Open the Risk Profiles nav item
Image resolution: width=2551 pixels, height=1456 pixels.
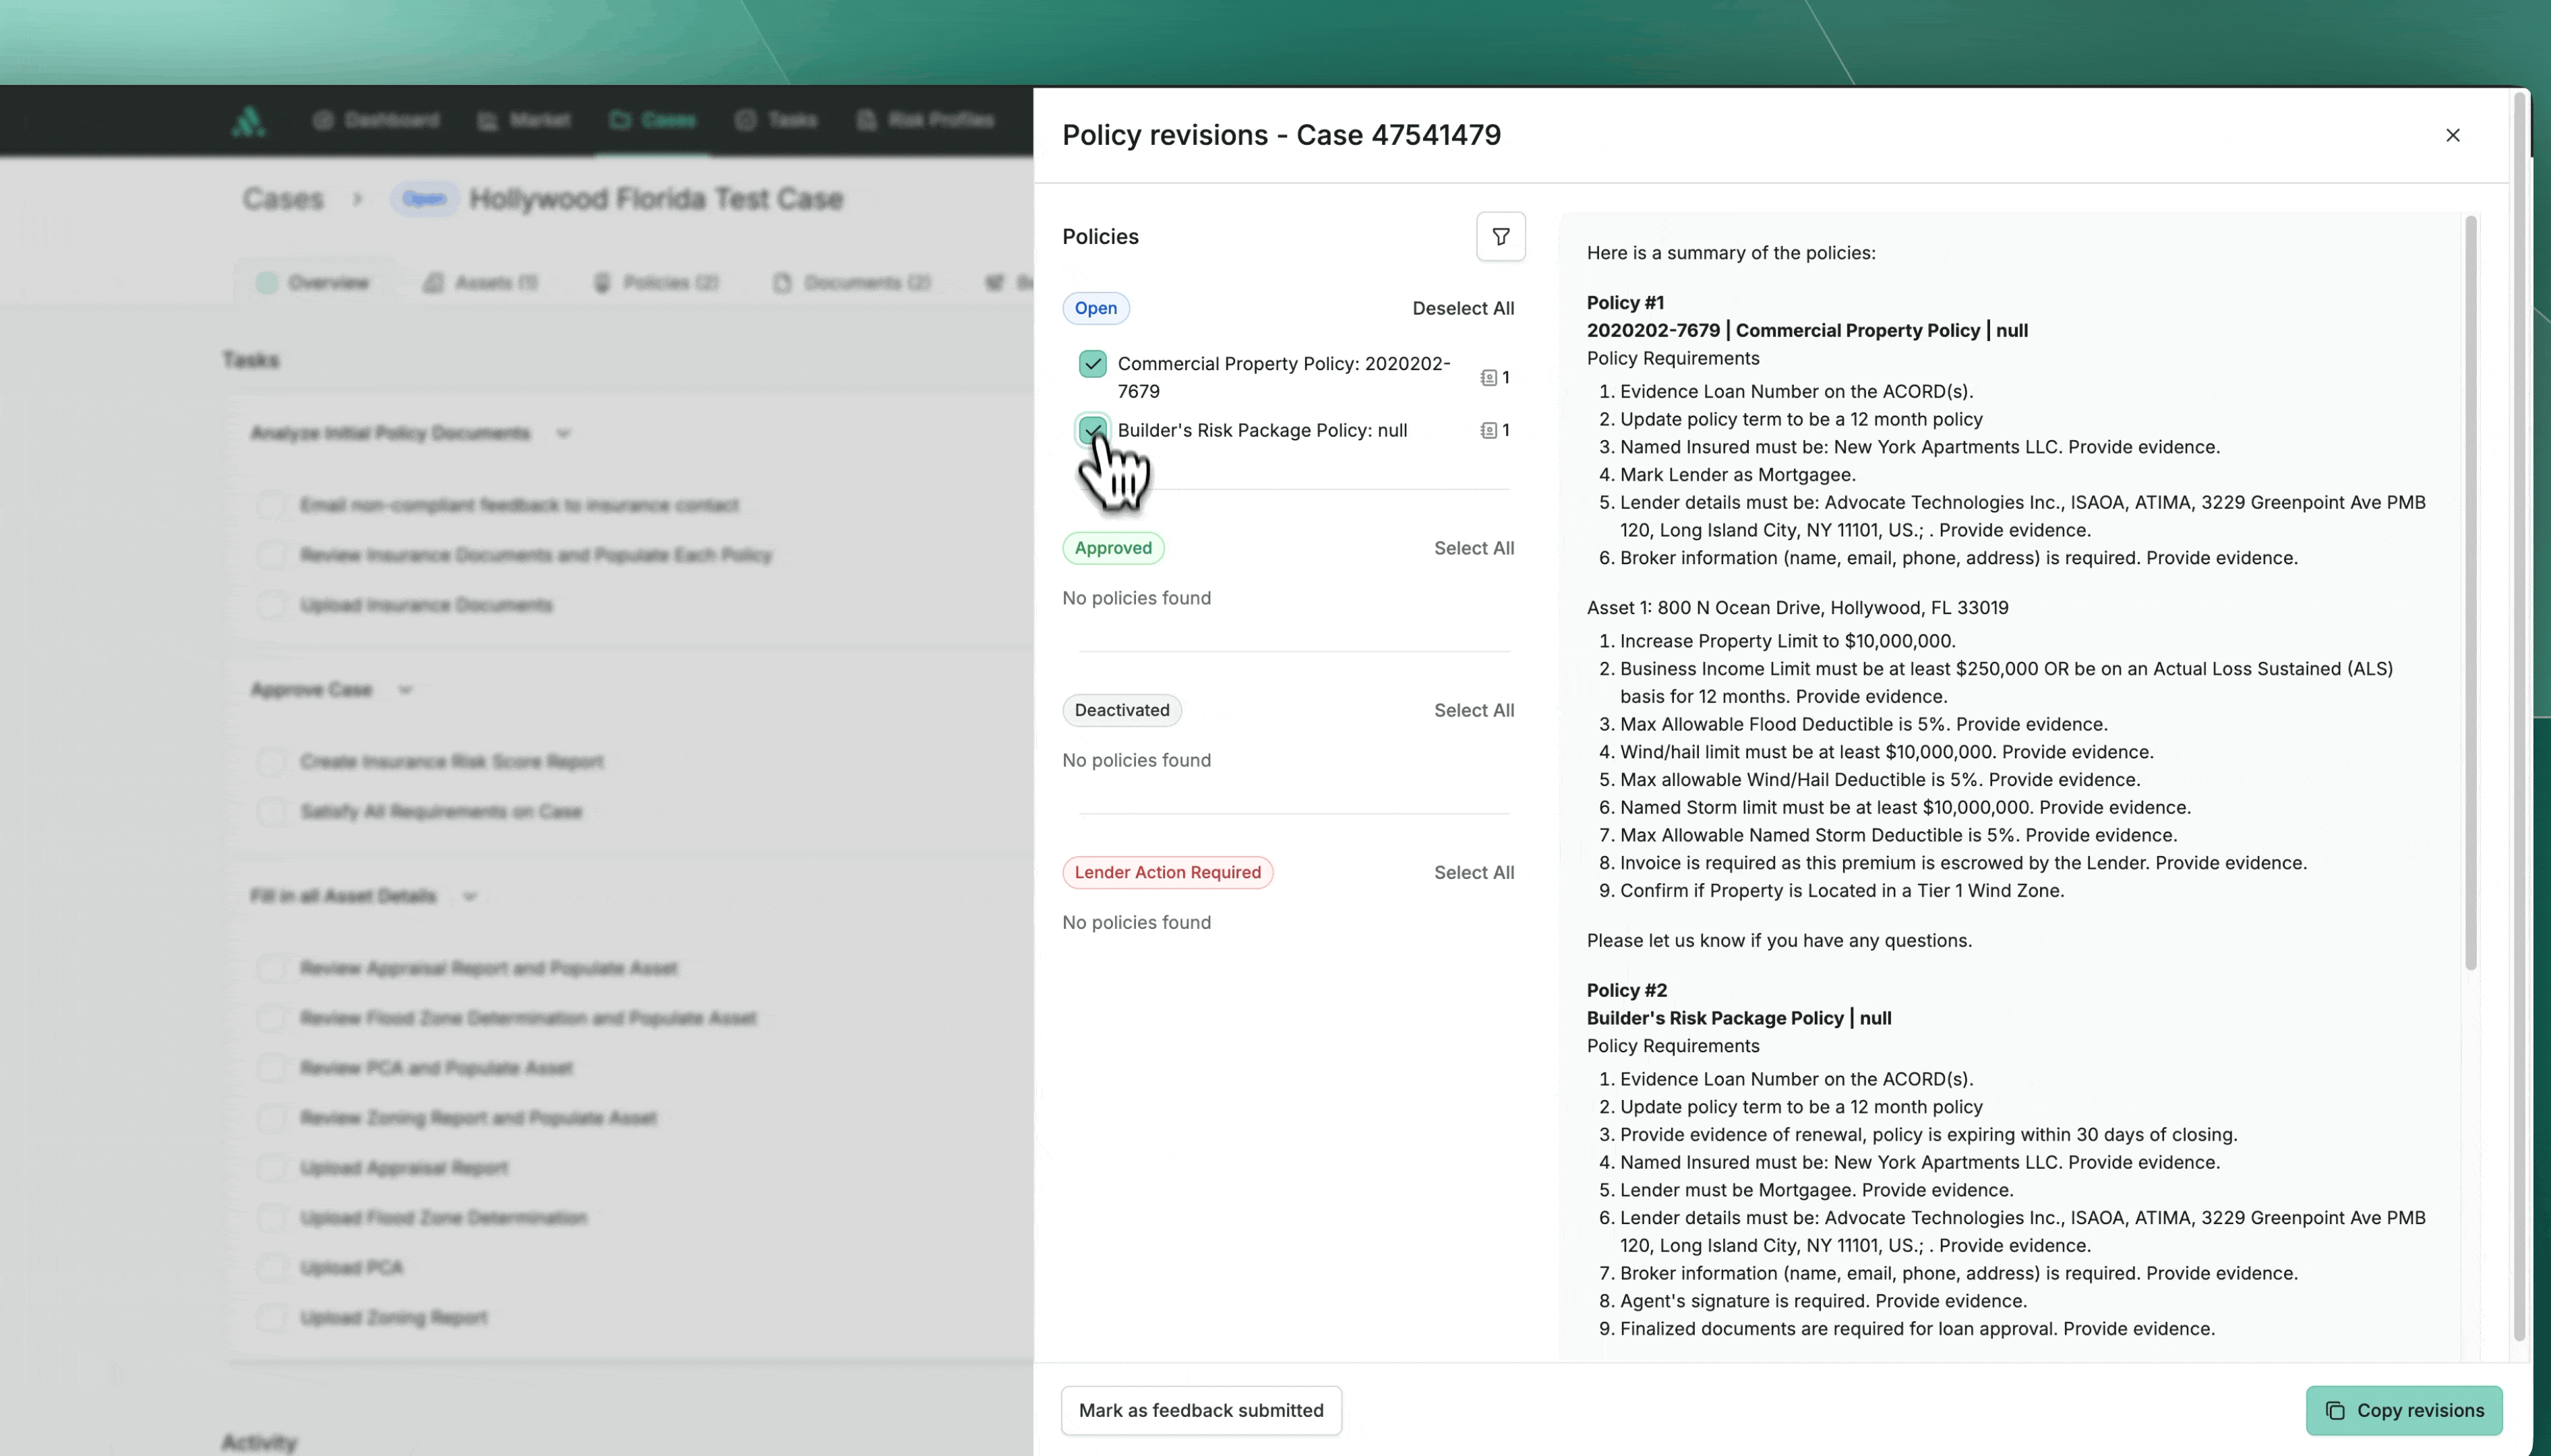tap(925, 121)
